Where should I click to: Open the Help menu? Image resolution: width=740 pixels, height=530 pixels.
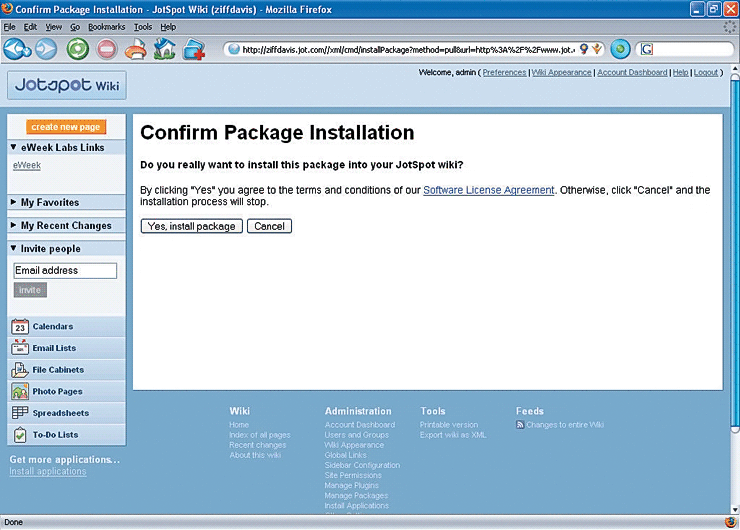(168, 27)
